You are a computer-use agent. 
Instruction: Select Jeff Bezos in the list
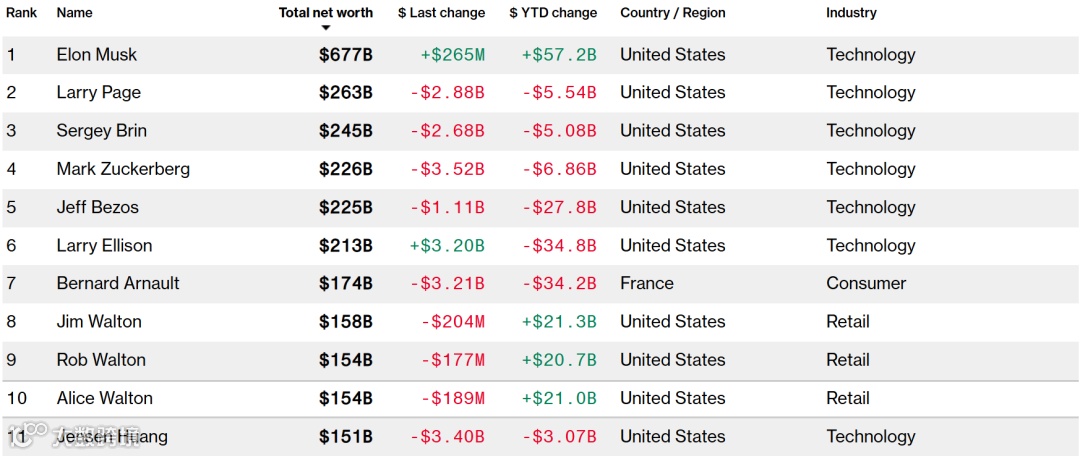click(98, 208)
